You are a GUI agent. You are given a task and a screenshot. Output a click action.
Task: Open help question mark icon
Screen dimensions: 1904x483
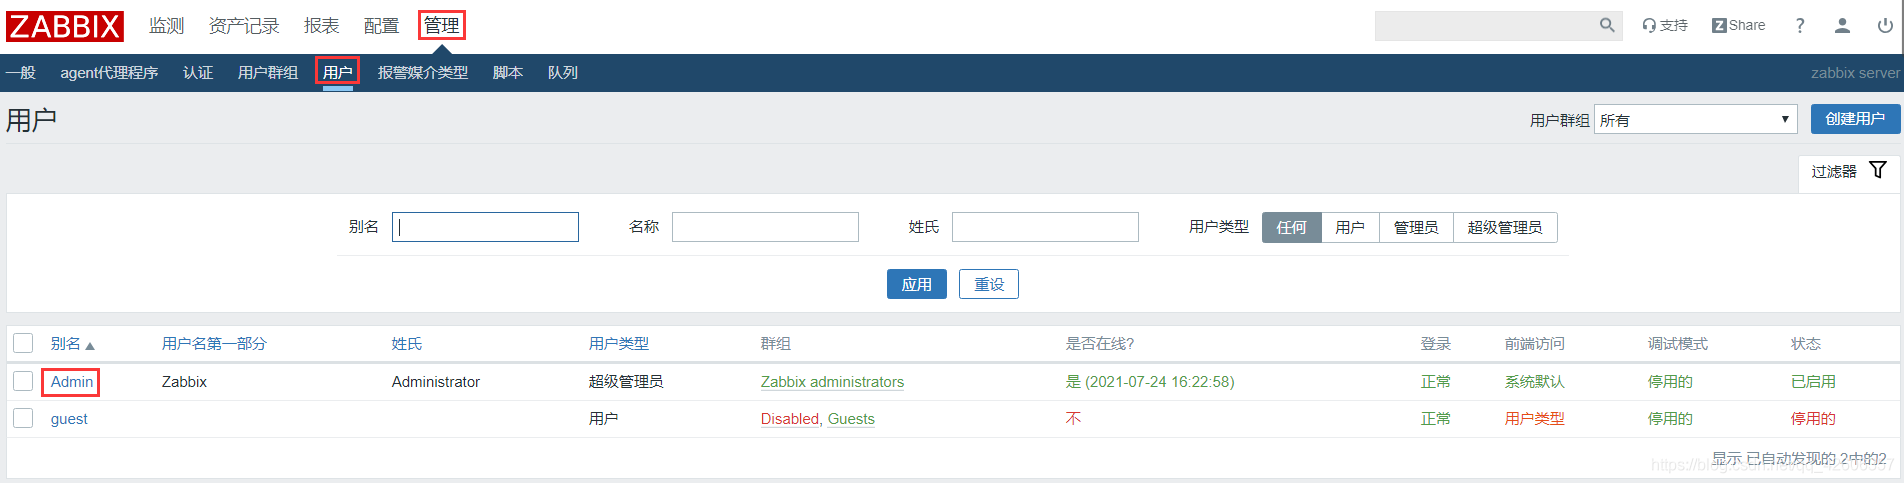pos(1800,25)
